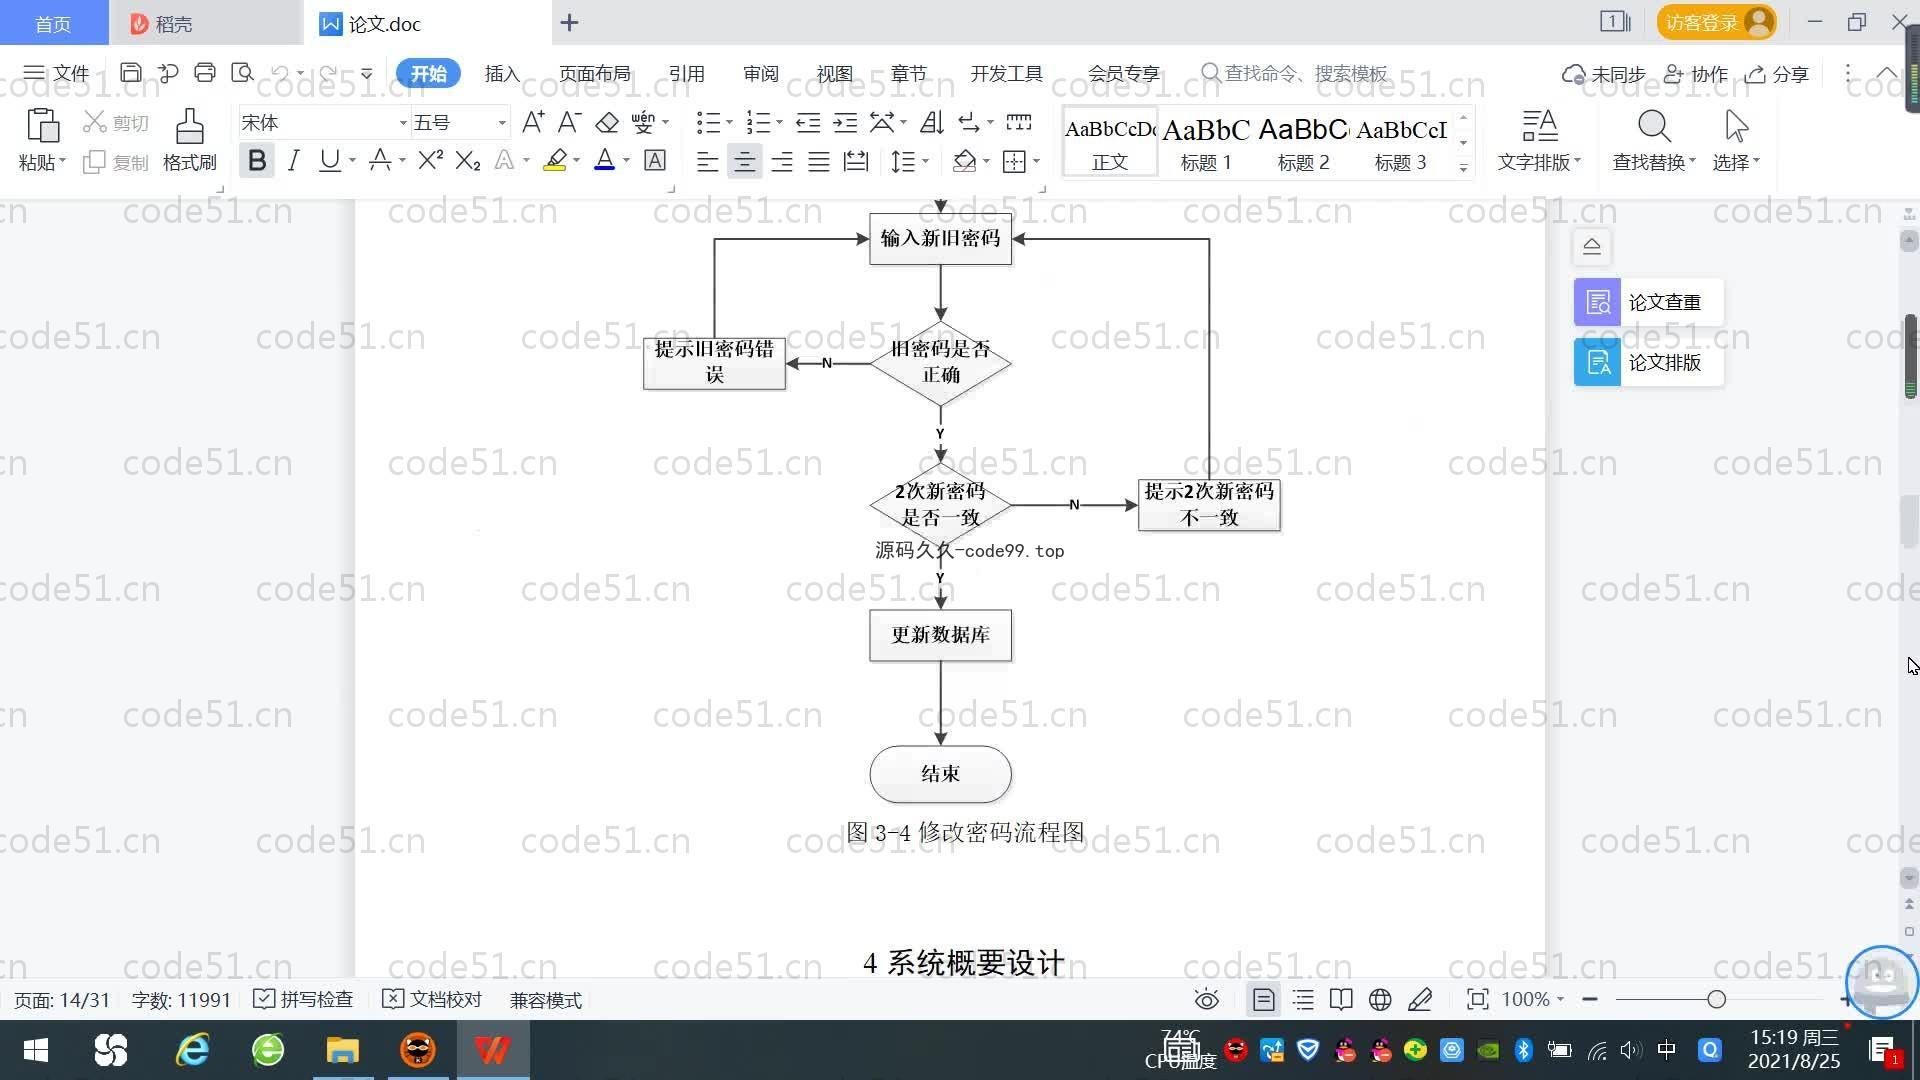Click the unsynced (未同步) status button

[x=1604, y=74]
